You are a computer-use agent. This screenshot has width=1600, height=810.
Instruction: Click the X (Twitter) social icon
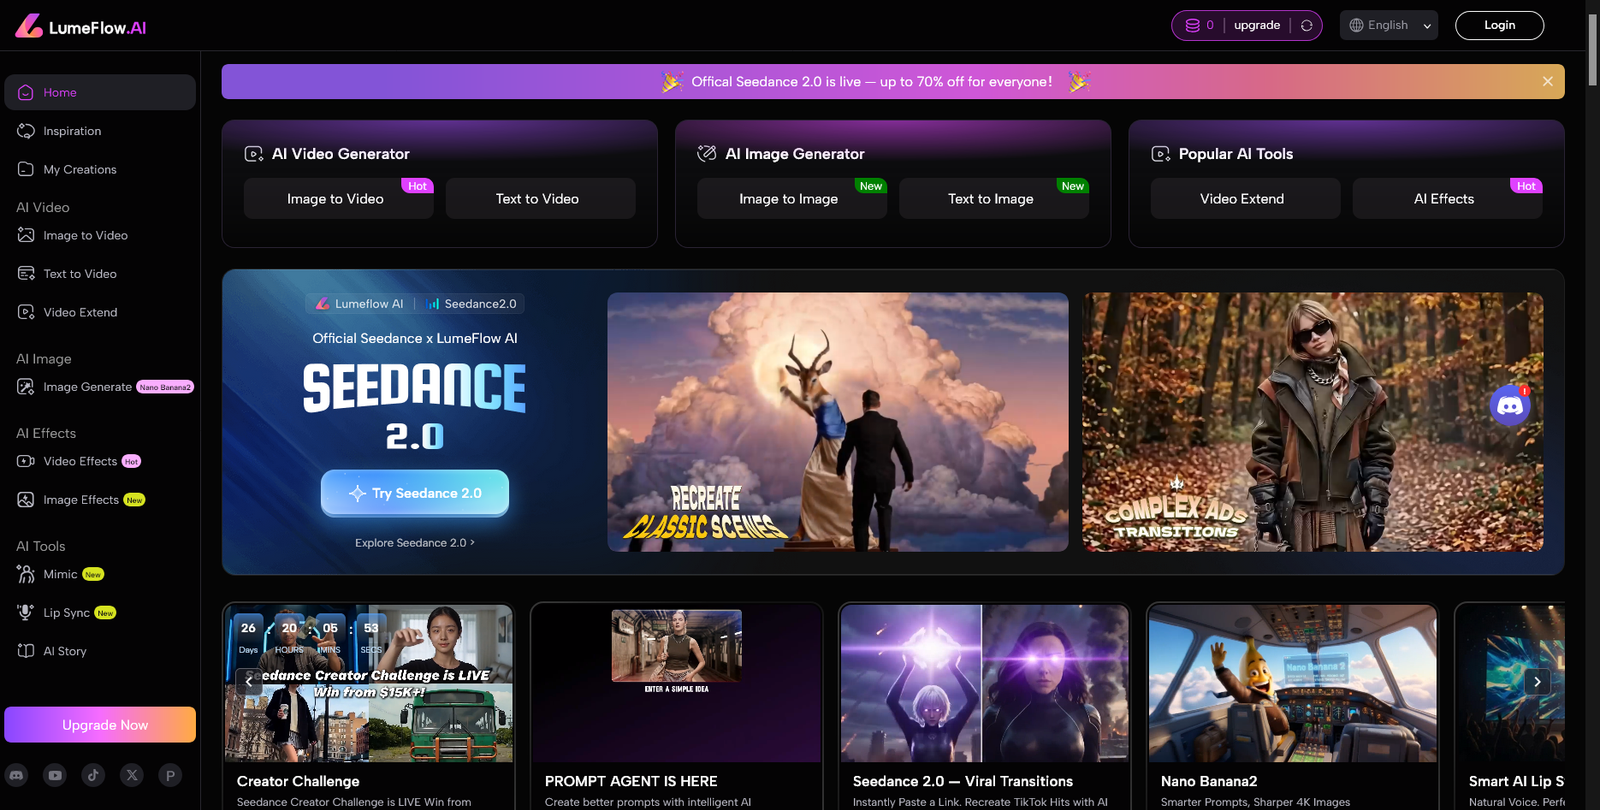[132, 775]
